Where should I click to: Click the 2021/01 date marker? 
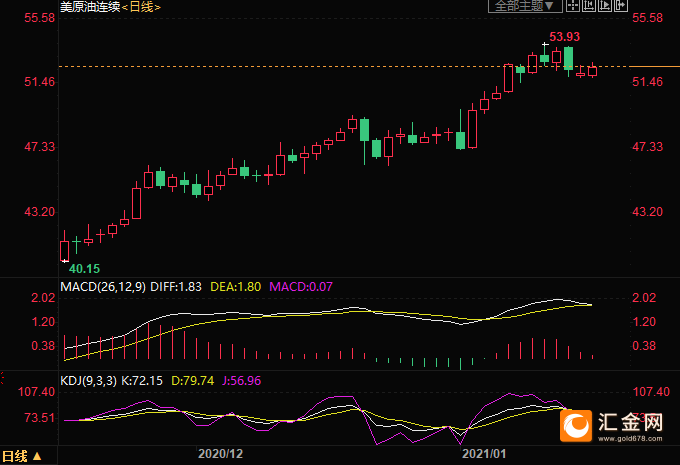coord(484,454)
